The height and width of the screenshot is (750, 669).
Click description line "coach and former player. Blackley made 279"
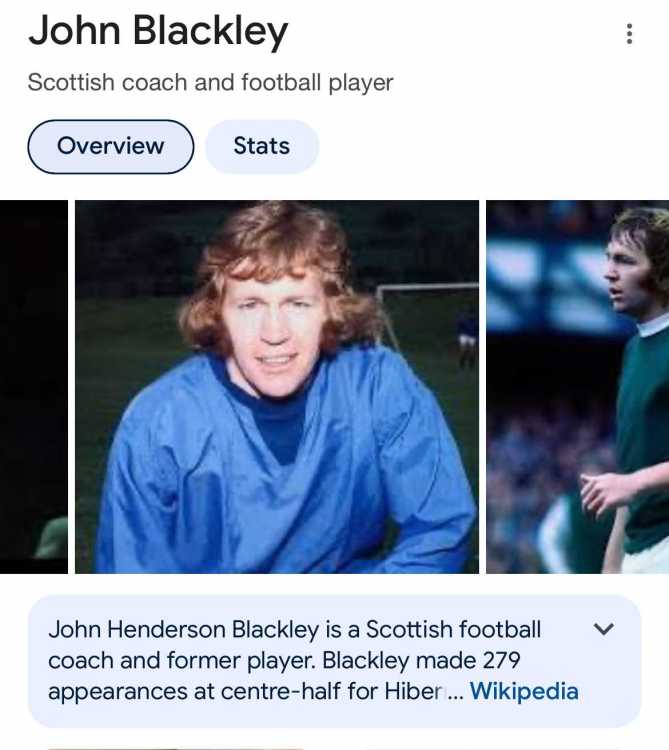(x=284, y=661)
